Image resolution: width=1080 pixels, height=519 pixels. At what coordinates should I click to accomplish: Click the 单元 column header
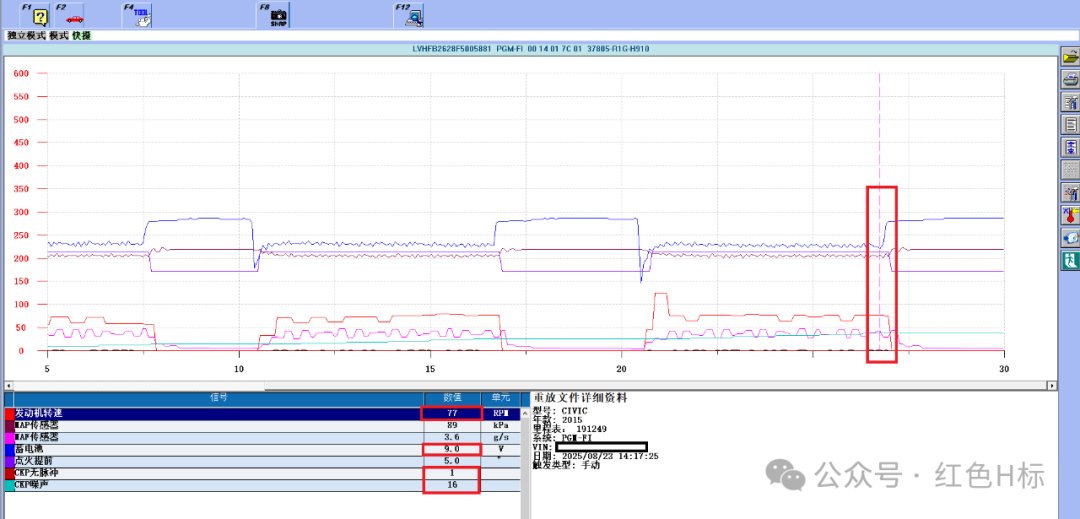[x=500, y=398]
